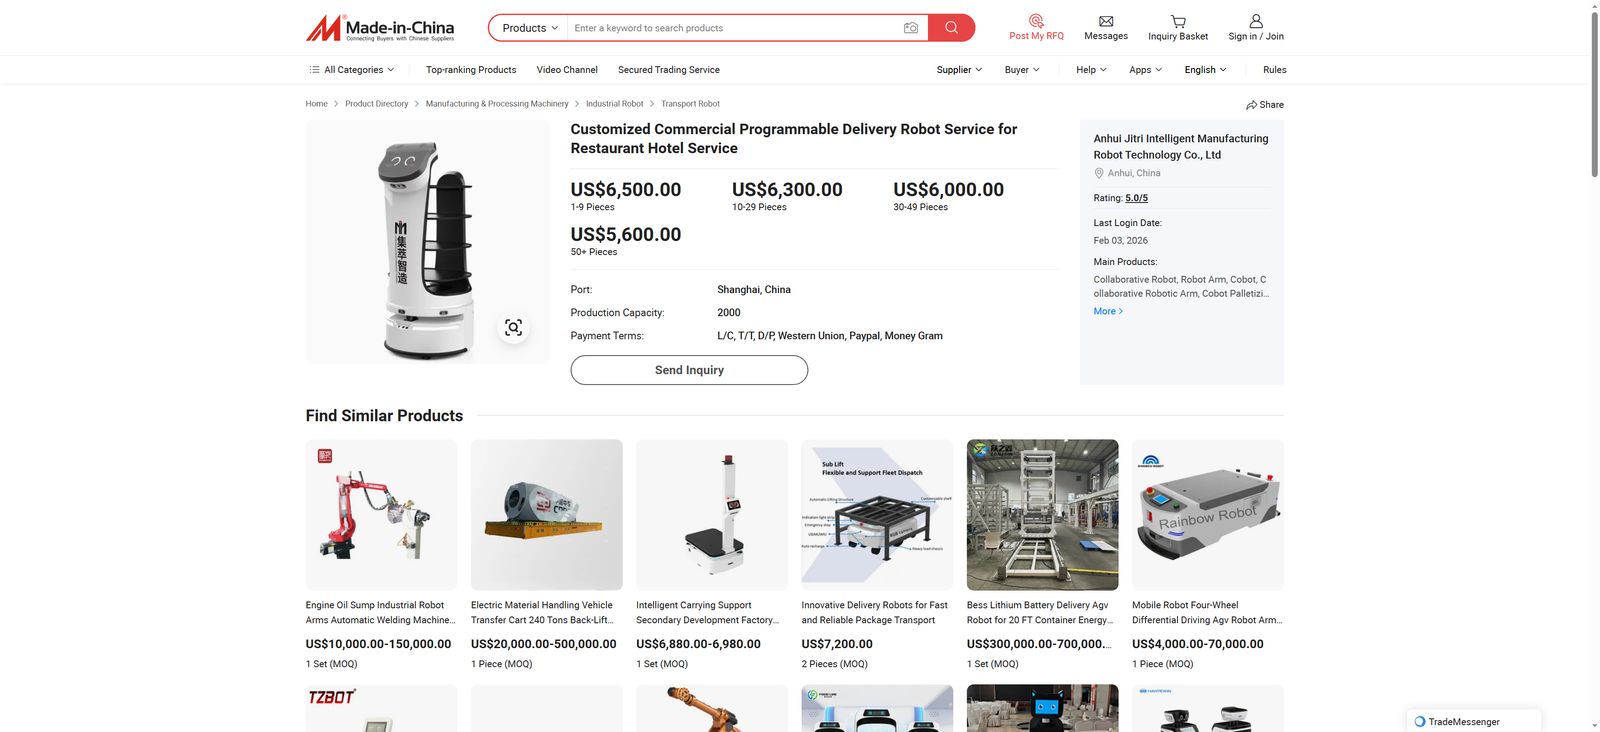The image size is (1600, 732).
Task: Zoom the product image with magnifier icon
Action: [513, 328]
